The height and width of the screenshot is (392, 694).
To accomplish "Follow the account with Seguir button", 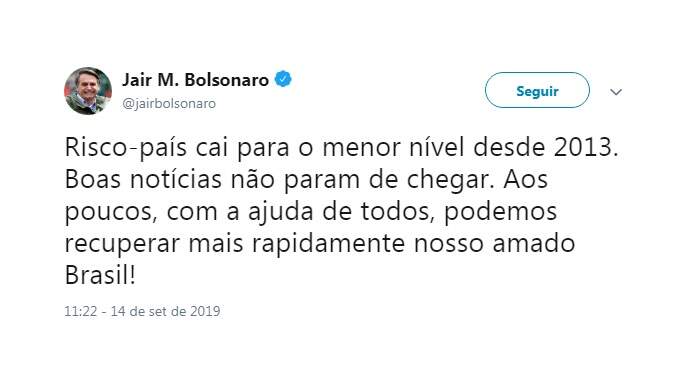I will click(537, 90).
